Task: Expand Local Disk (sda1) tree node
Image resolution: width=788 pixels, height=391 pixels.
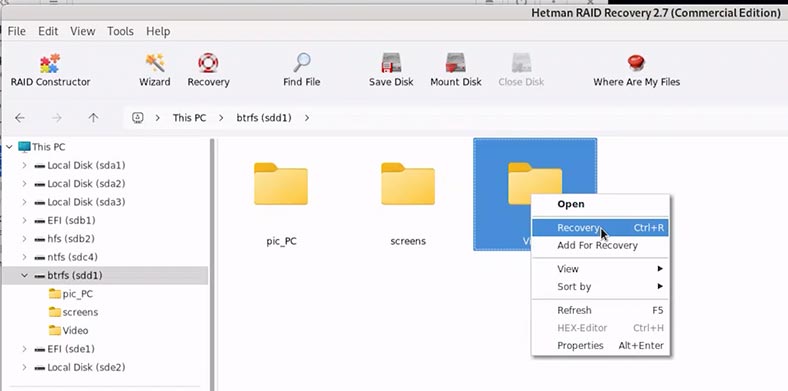Action: click(24, 165)
